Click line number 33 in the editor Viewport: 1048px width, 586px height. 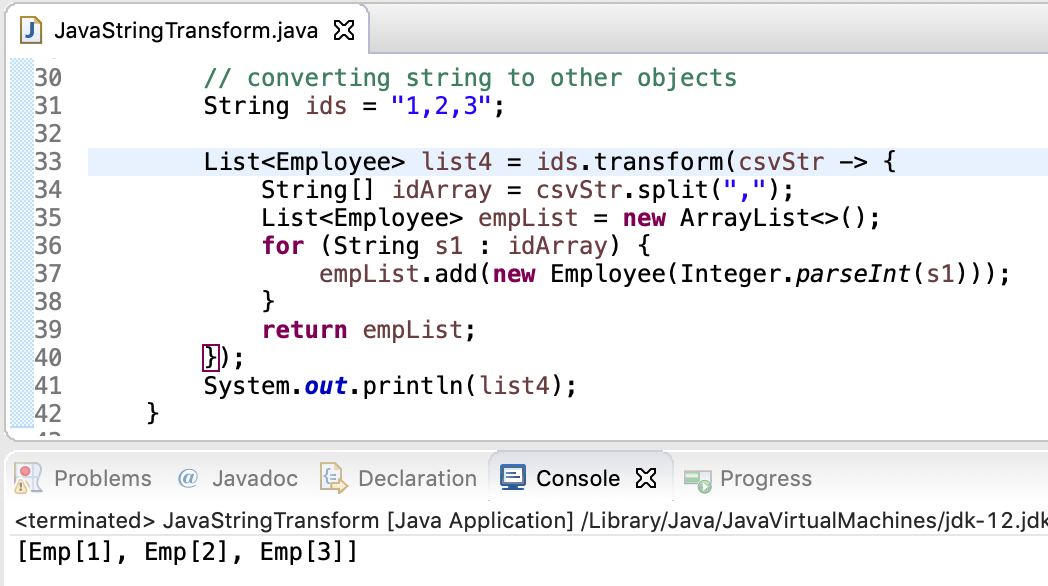coord(50,161)
